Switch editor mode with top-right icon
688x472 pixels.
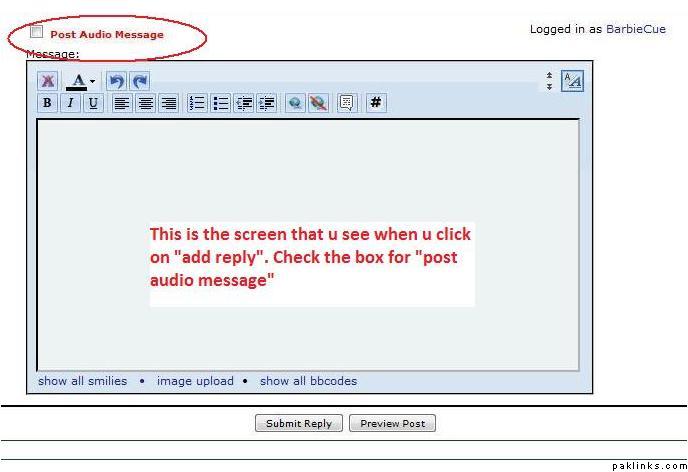click(572, 81)
